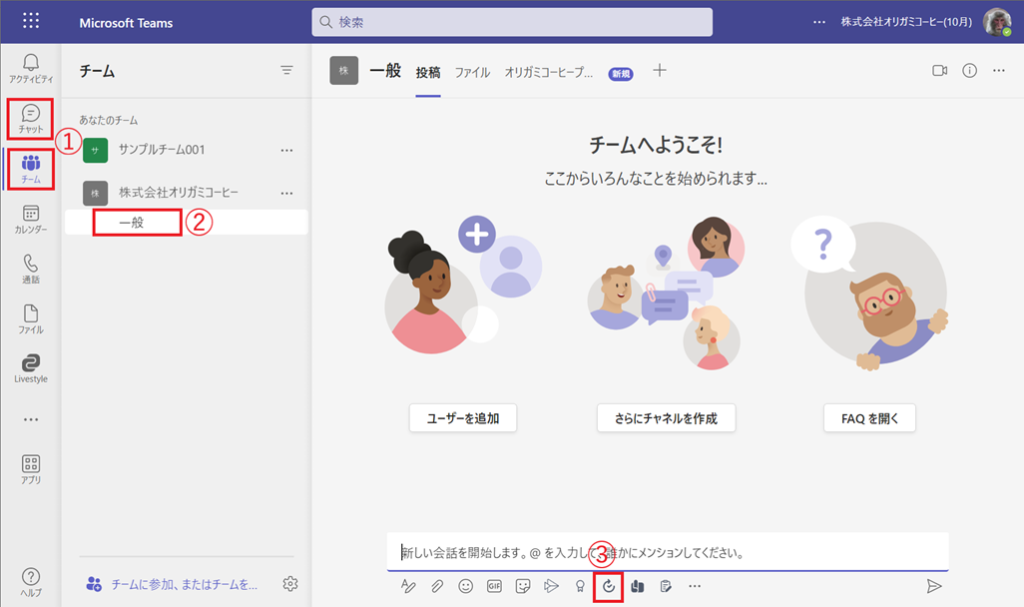Open the Calendar in left sidebar
This screenshot has height=607, width=1024.
pyautogui.click(x=30, y=219)
